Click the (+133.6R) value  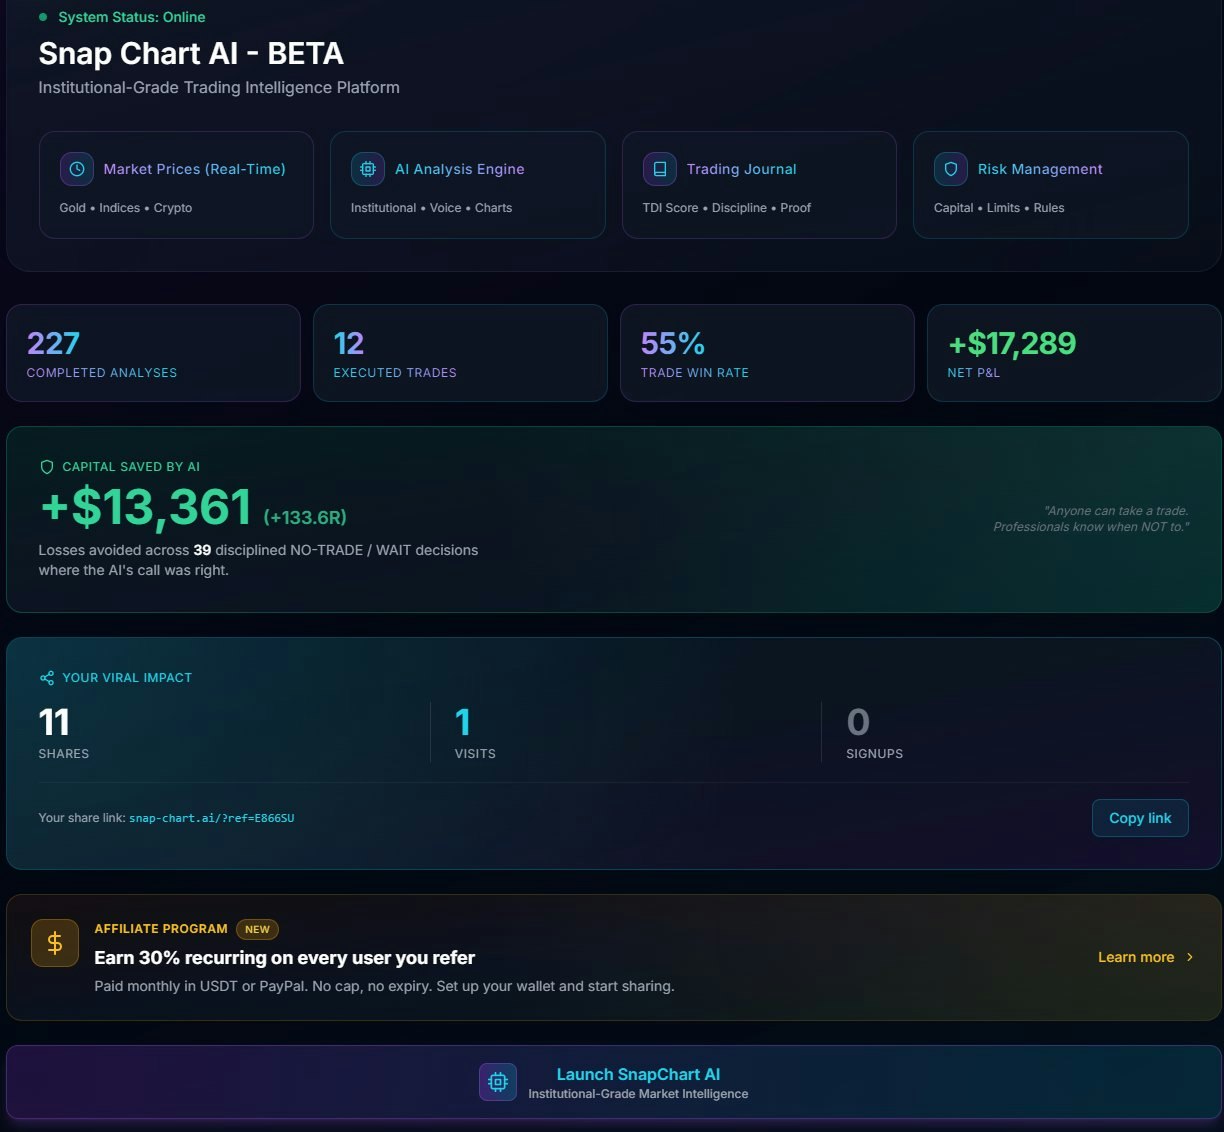[305, 517]
